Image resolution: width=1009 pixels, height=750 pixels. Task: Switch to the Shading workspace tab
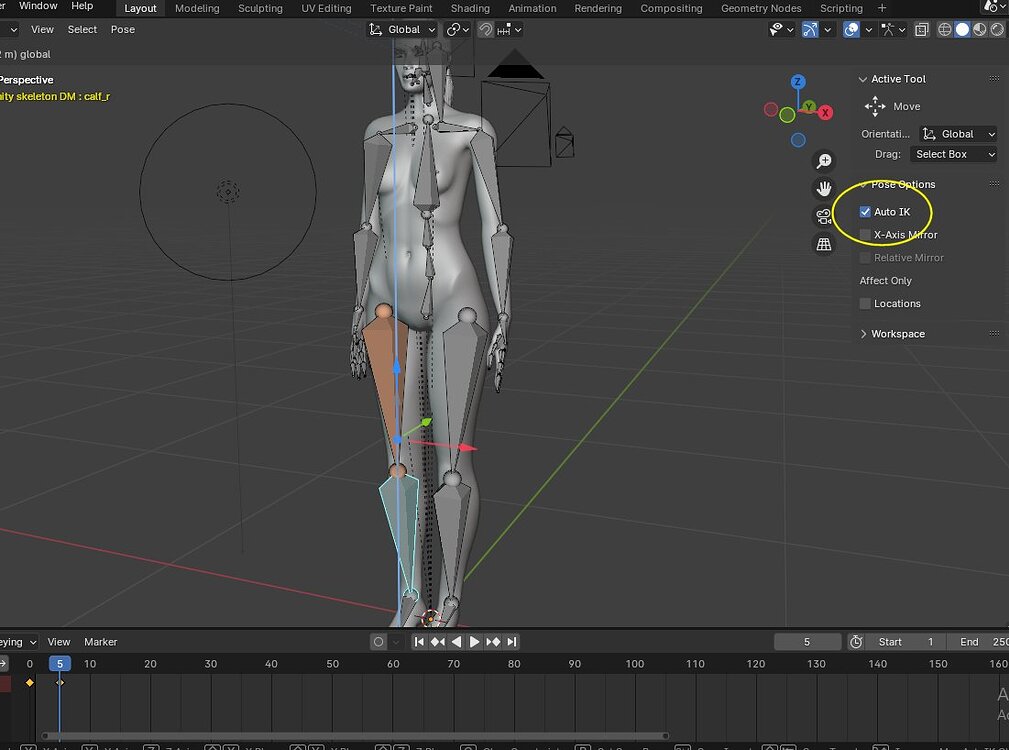pos(470,8)
